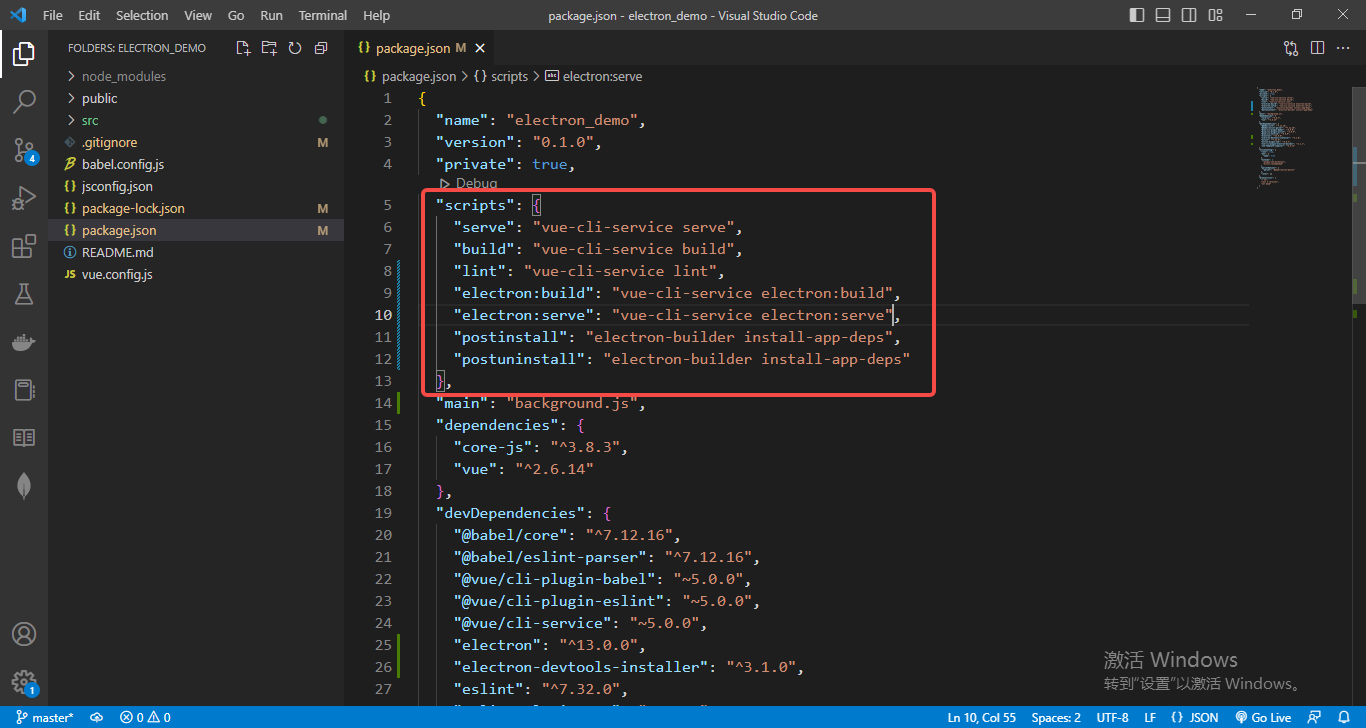
Task: Open the scripts breadcrumb dropdown
Action: [x=501, y=76]
